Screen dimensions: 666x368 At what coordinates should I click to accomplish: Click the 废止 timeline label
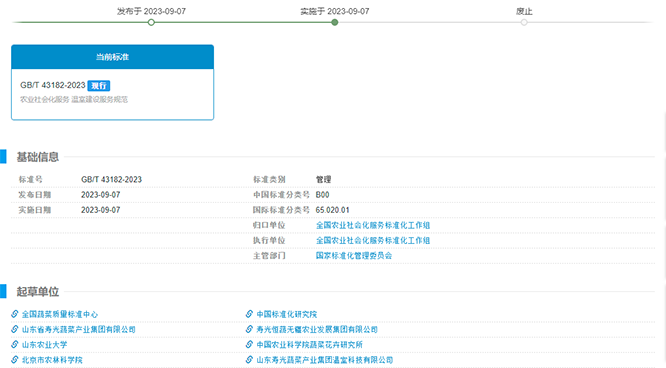[524, 11]
